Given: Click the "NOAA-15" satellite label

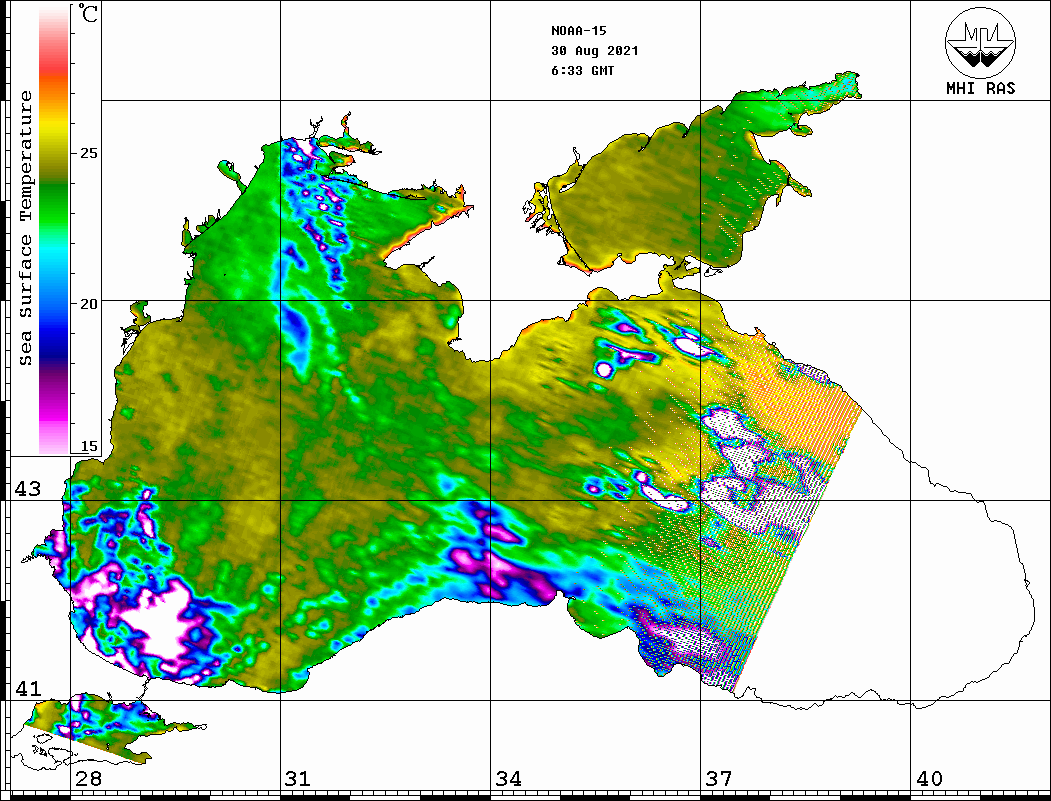Looking at the screenshot, I should (579, 31).
